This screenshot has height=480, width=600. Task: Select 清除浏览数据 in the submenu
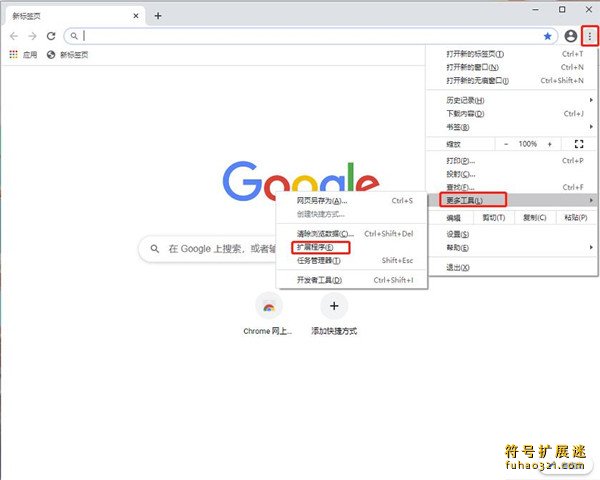[x=351, y=233]
